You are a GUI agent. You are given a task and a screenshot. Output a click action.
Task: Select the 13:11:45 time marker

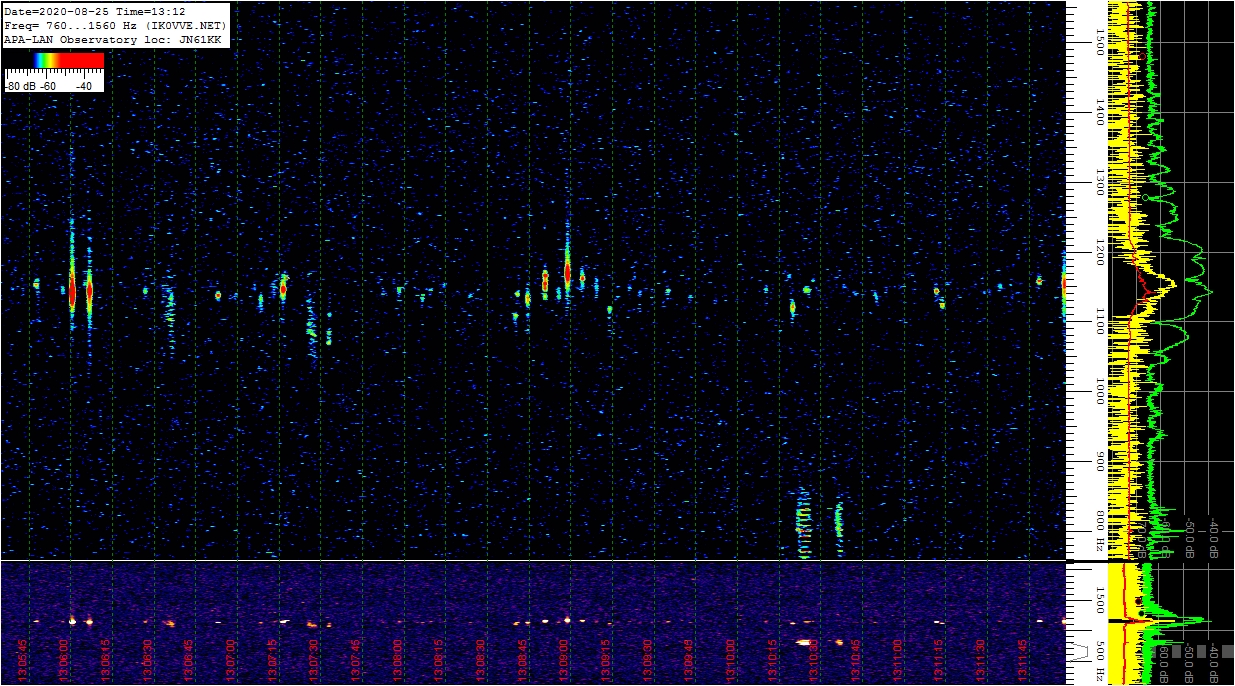[1023, 660]
